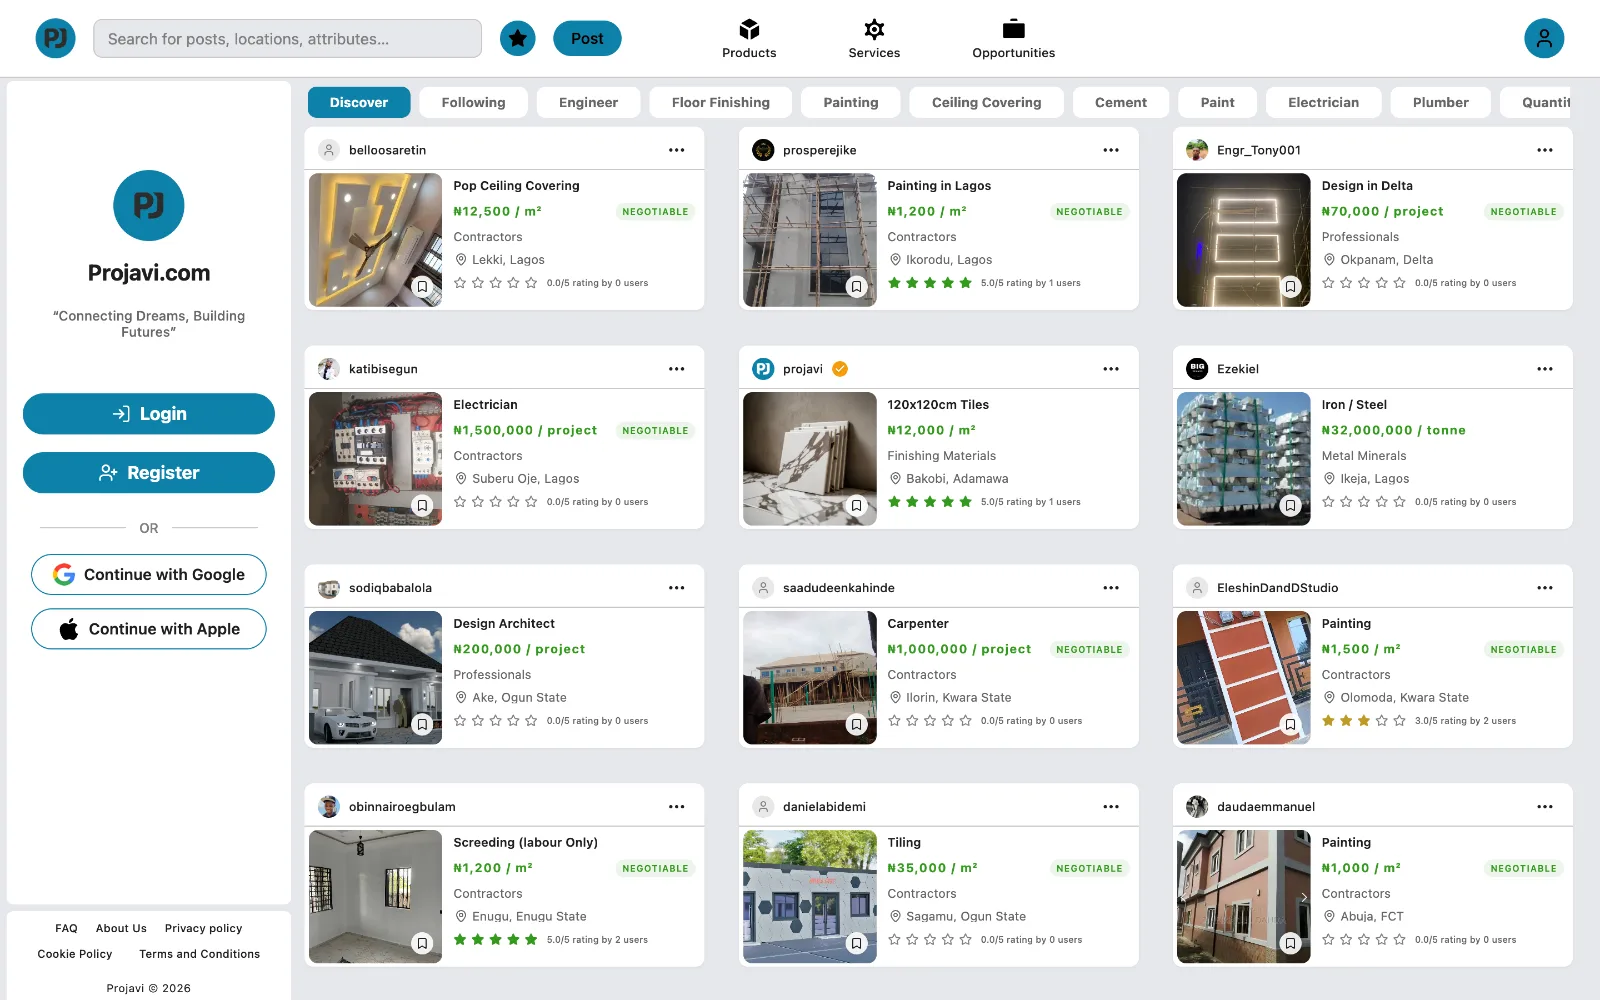The height and width of the screenshot is (1000, 1600).
Task: Open Terms and Conditions link
Action: point(199,954)
